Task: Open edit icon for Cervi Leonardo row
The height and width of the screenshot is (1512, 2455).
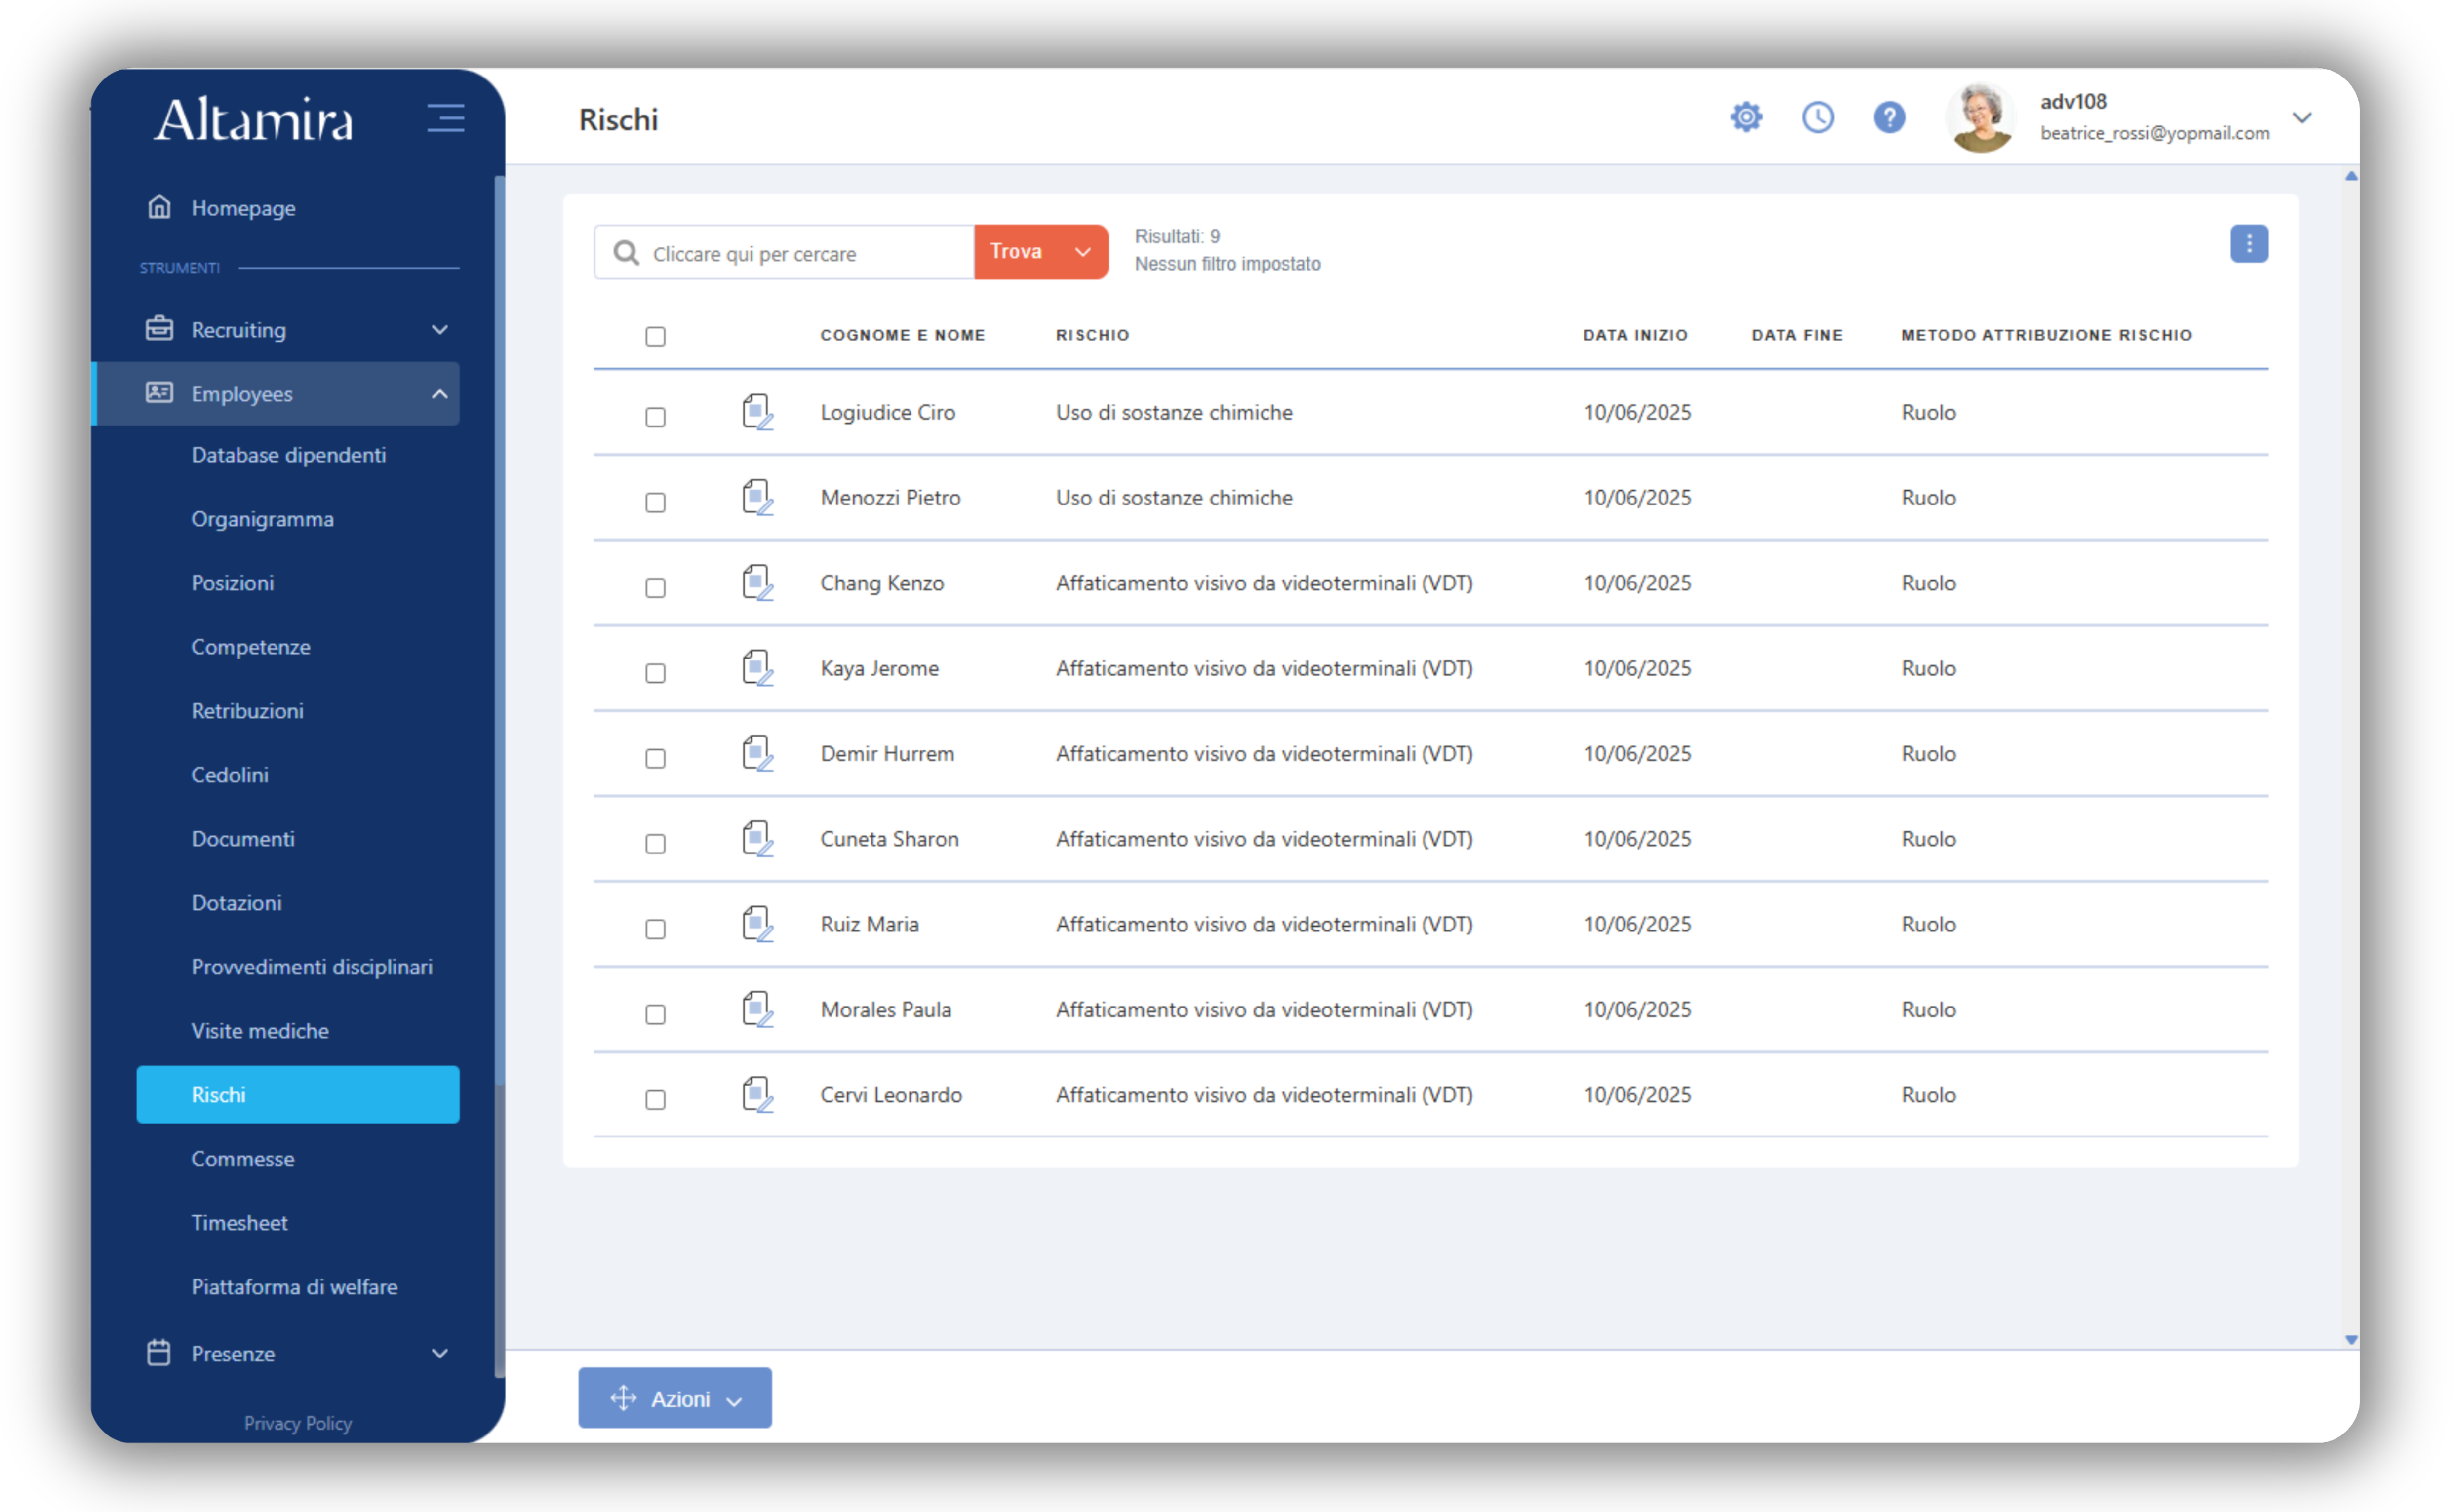Action: pyautogui.click(x=757, y=1094)
